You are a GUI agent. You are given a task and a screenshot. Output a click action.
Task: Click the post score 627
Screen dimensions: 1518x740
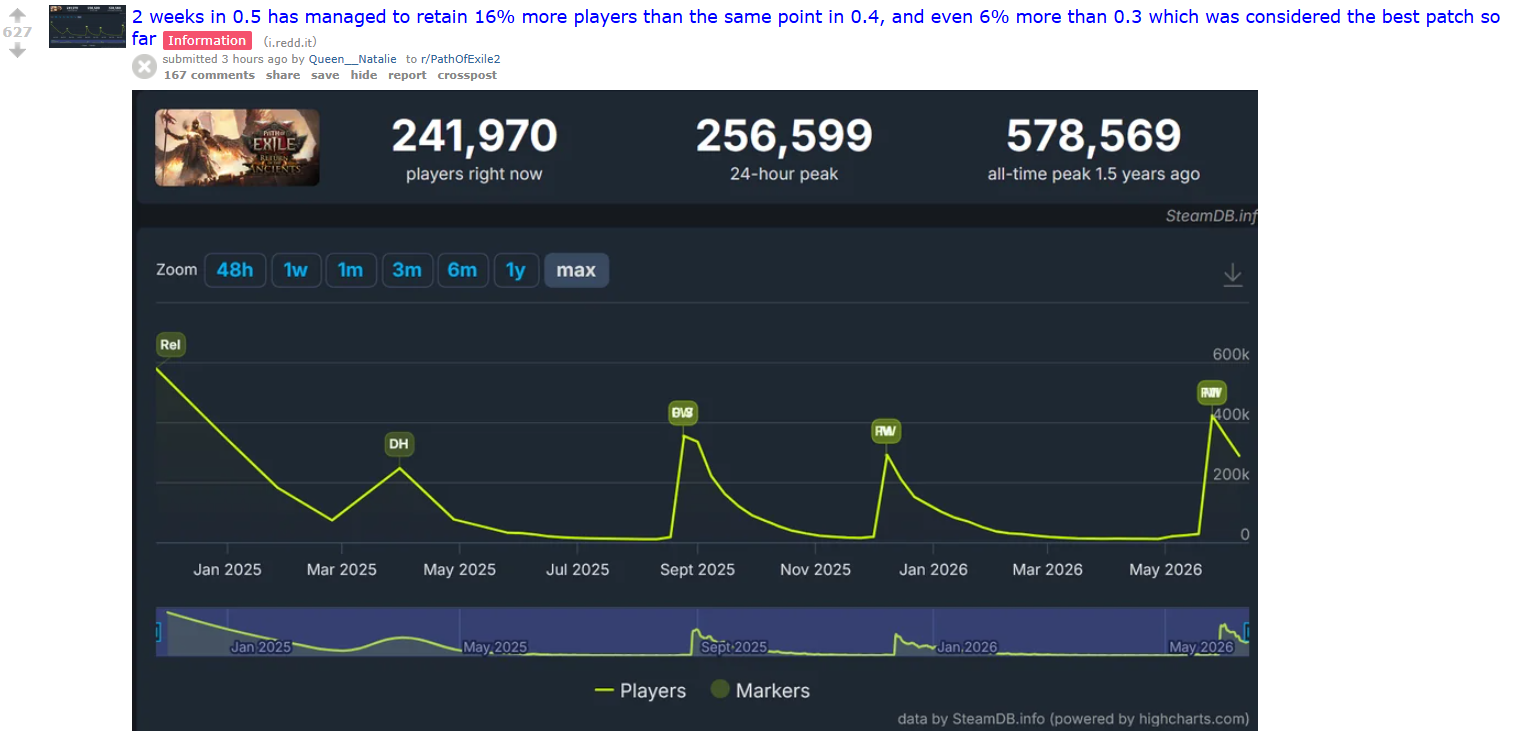click(18, 32)
